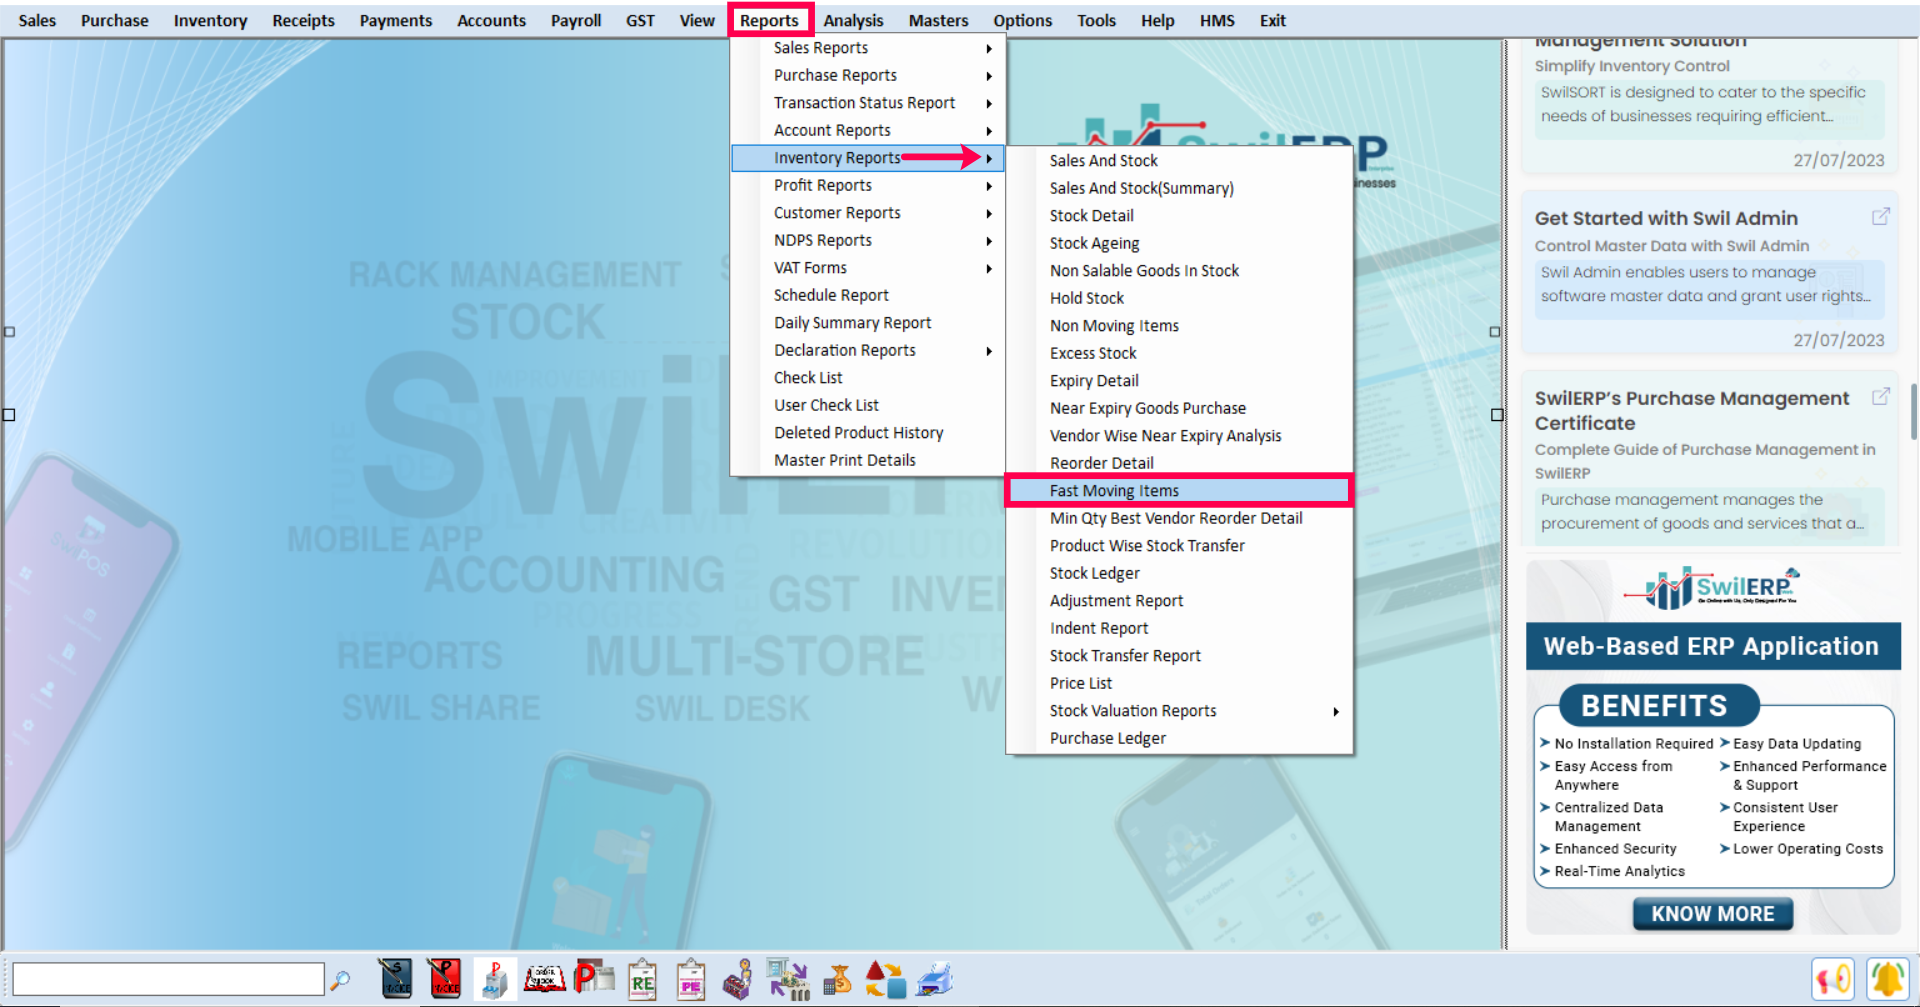The image size is (1920, 1007).
Task: Choose Stock Ageing from submenu
Action: (1180, 244)
